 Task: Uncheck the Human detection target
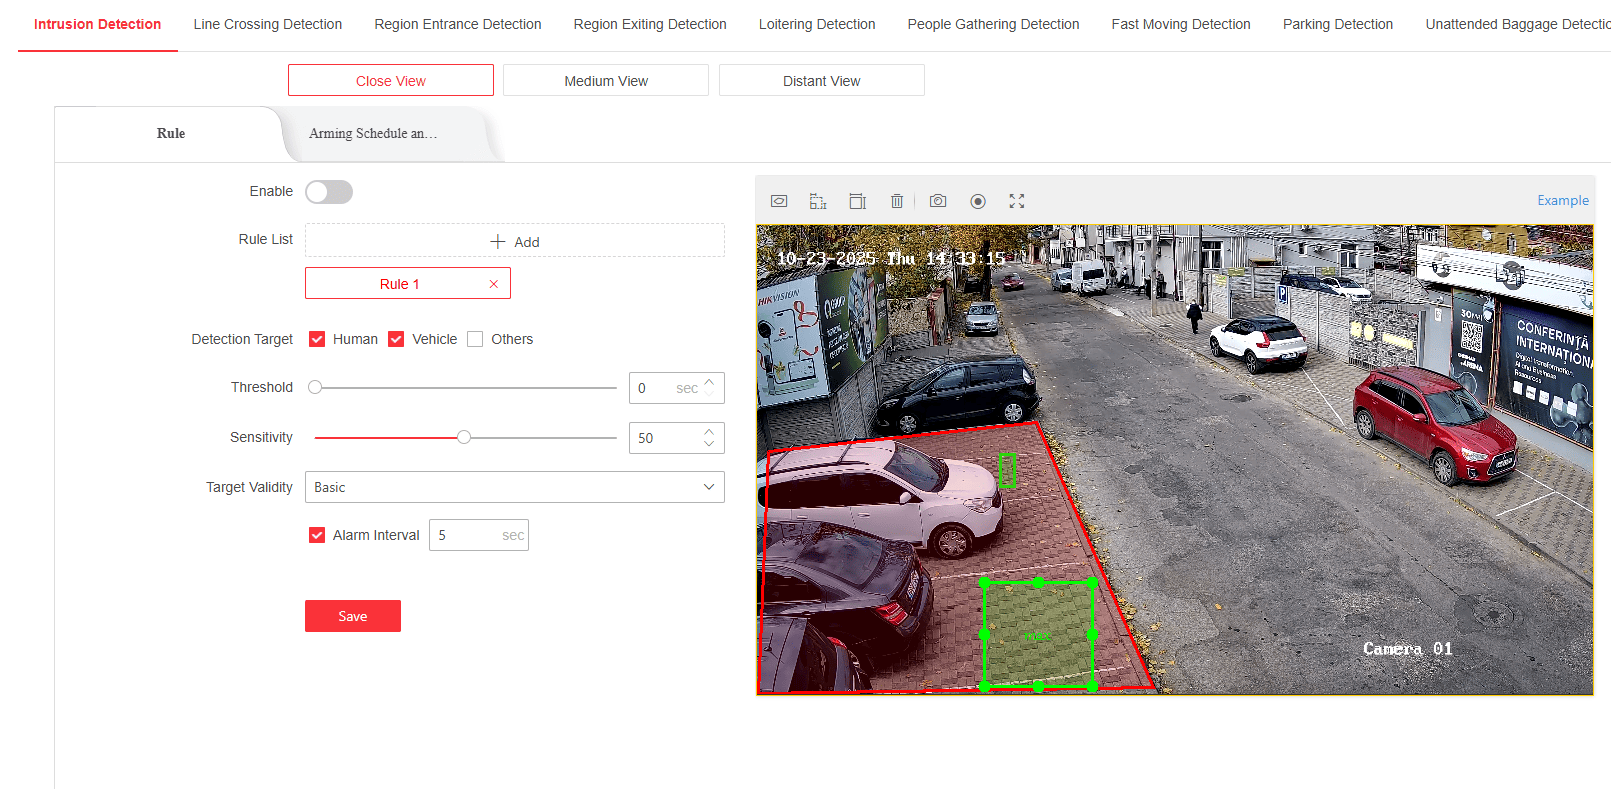pyautogui.click(x=317, y=339)
